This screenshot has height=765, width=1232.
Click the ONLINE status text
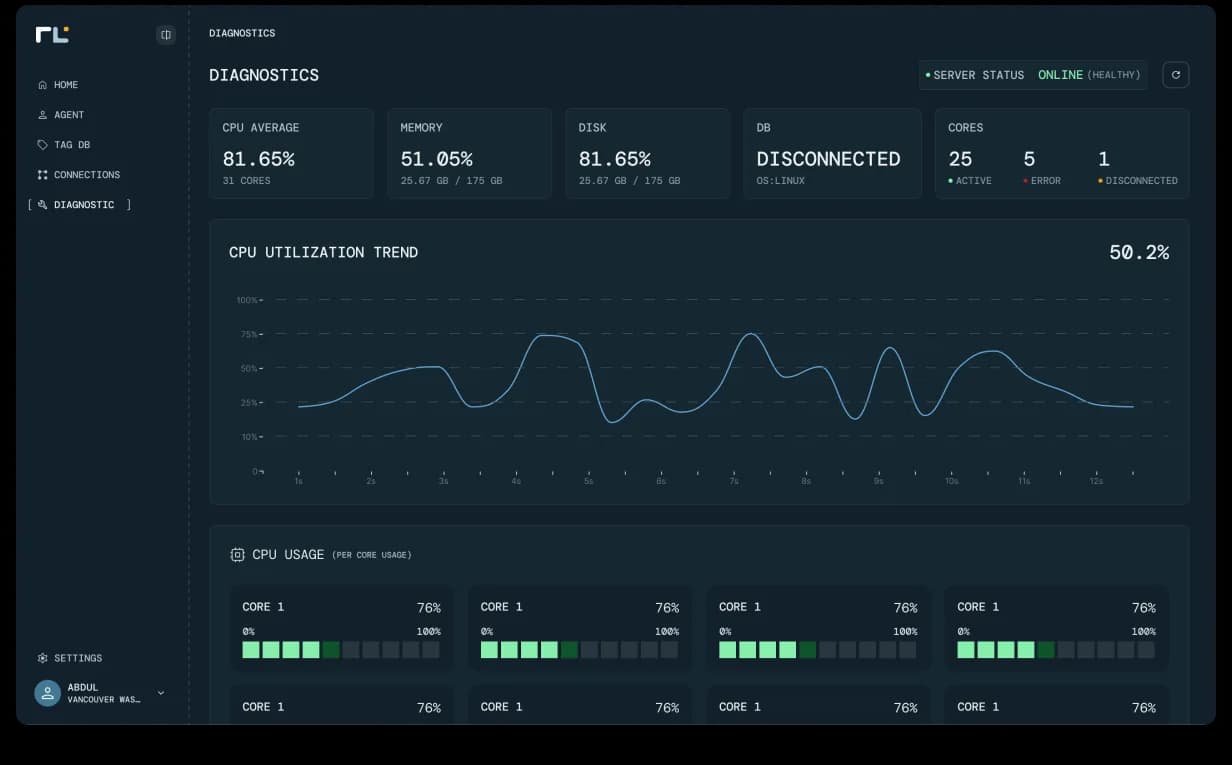1060,75
